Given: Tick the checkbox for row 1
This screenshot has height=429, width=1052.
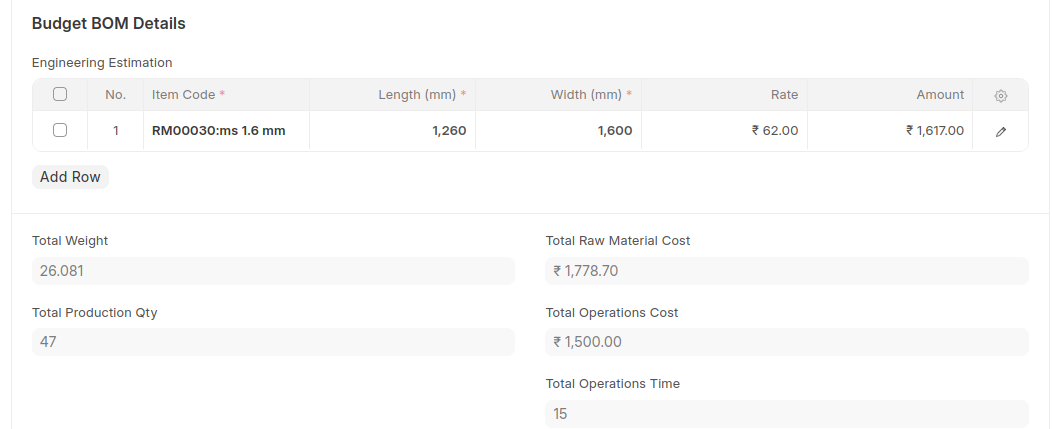Looking at the screenshot, I should pos(60,130).
